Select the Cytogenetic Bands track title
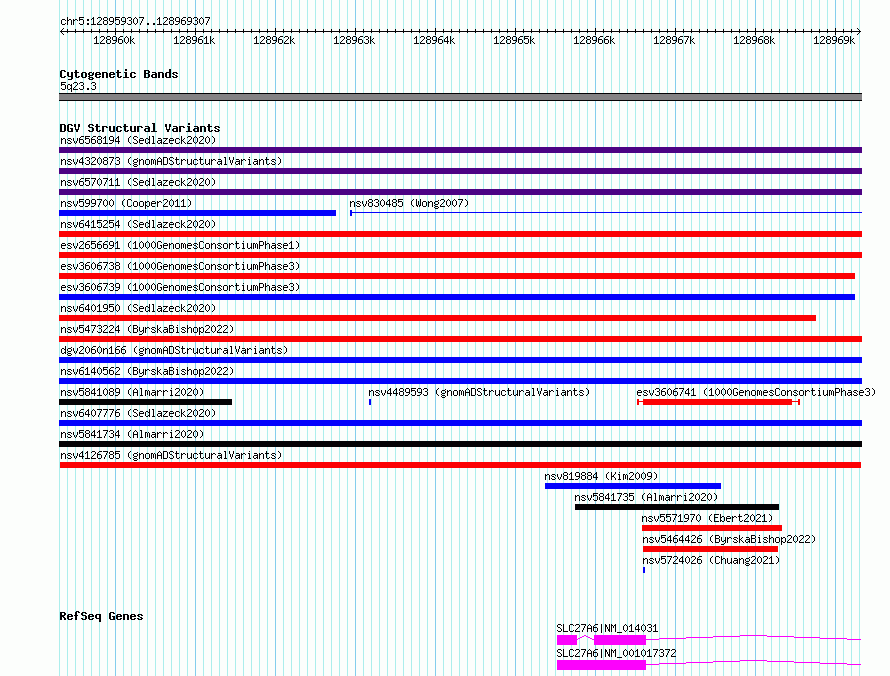Image resolution: width=890 pixels, height=676 pixels. pos(119,74)
